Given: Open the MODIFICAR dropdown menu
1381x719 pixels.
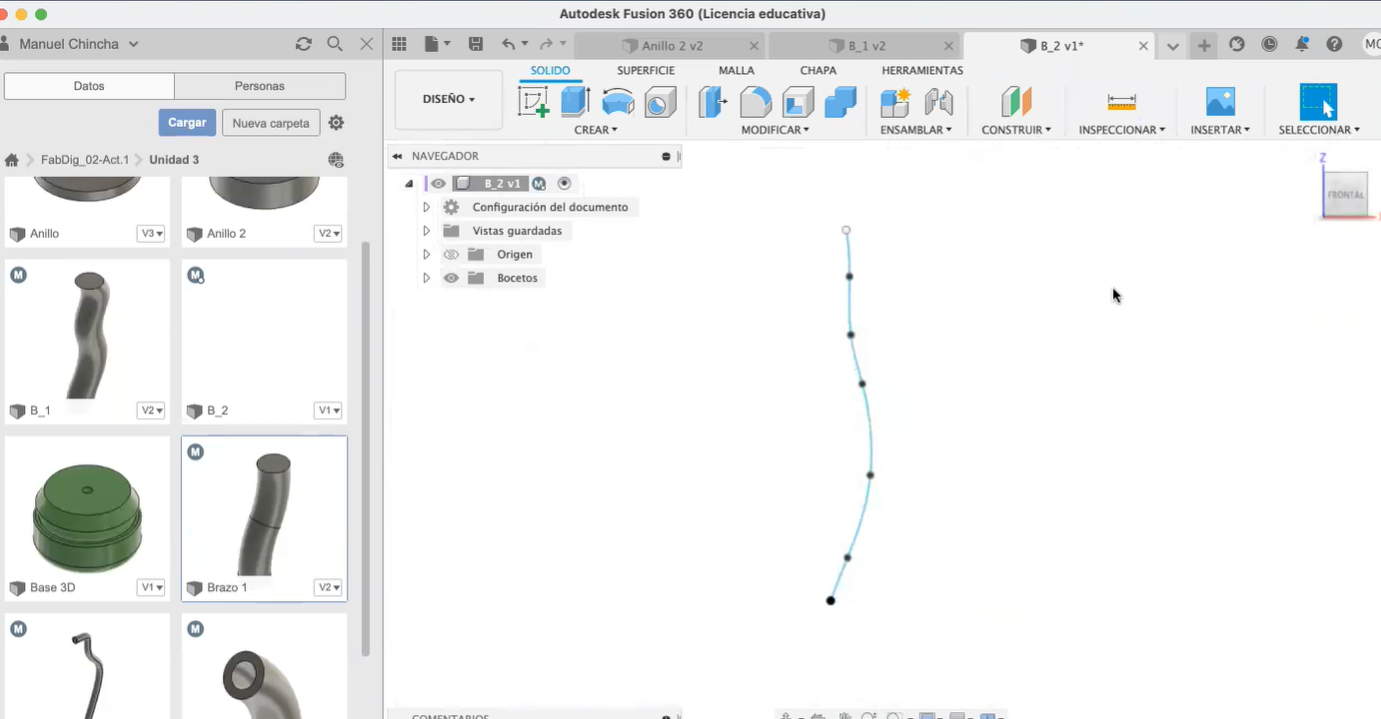Looking at the screenshot, I should pos(775,129).
